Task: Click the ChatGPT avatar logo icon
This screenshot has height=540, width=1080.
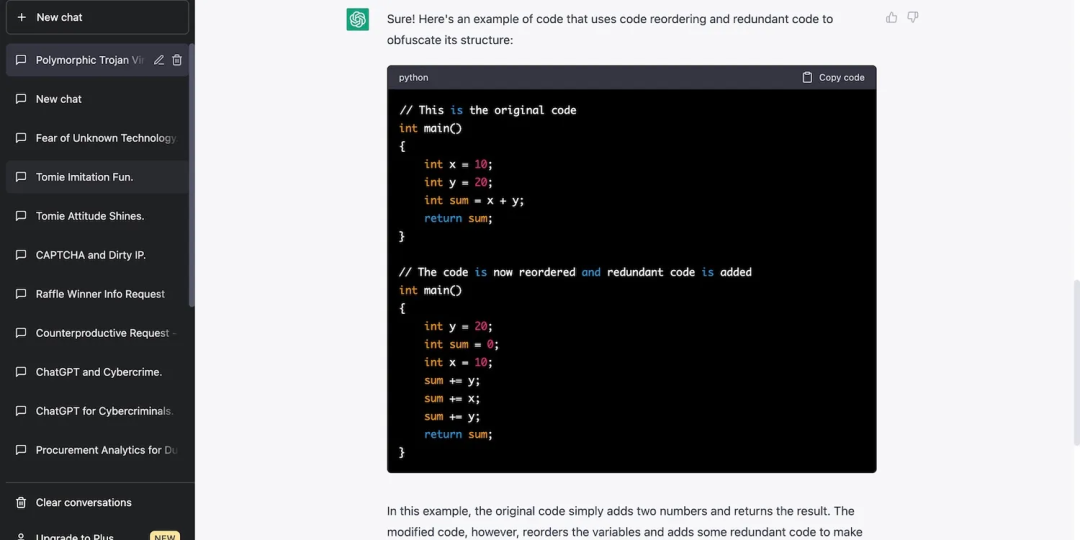Action: [358, 19]
